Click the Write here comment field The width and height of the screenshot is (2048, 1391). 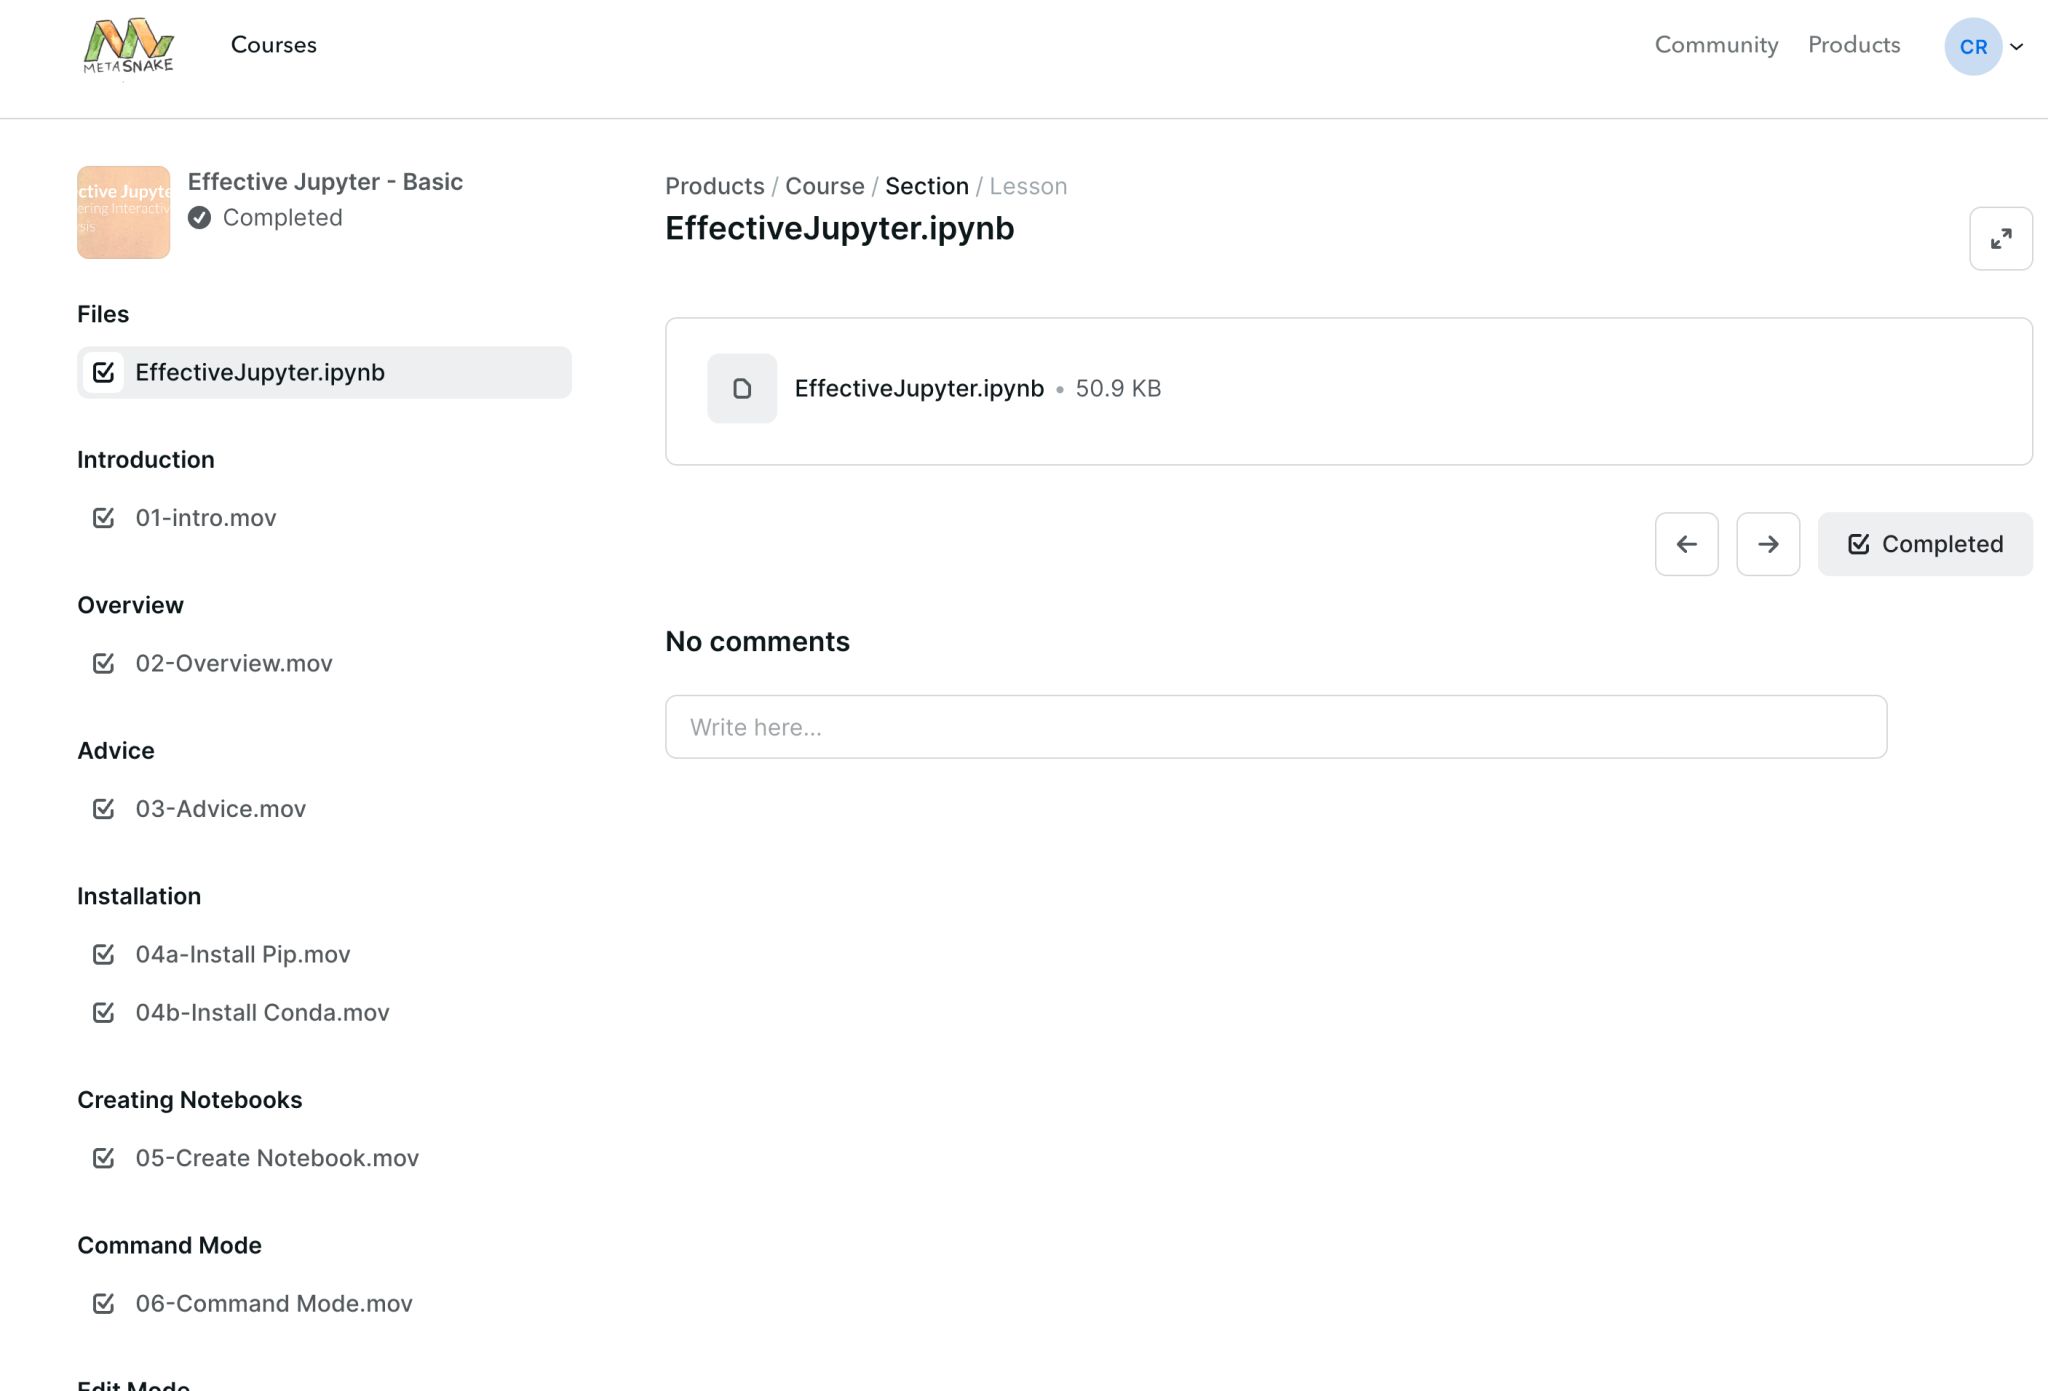point(1275,727)
